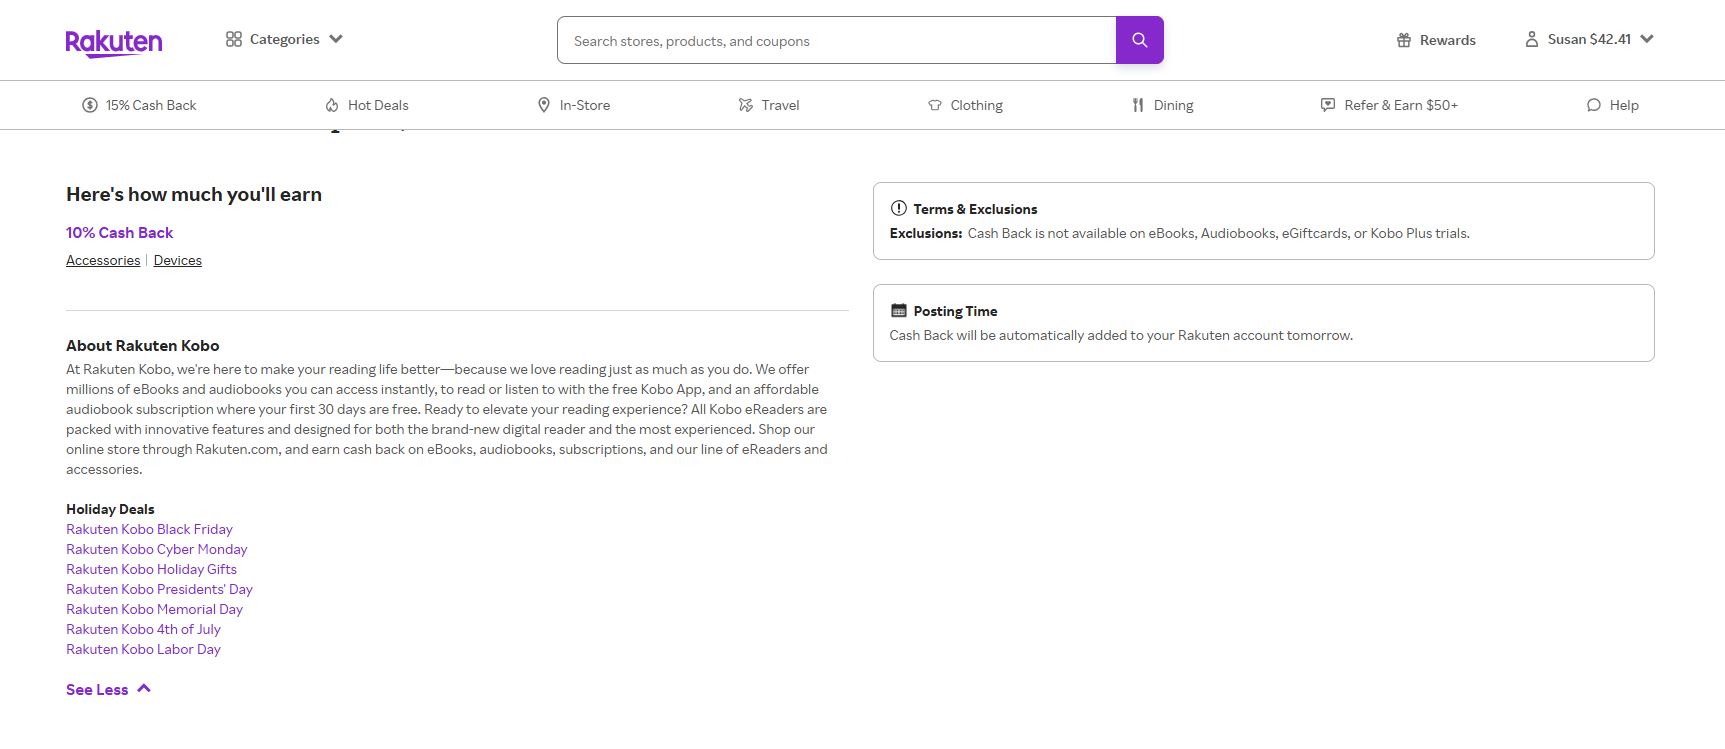Open the Categories dropdown
The height and width of the screenshot is (749, 1725).
[x=285, y=39]
